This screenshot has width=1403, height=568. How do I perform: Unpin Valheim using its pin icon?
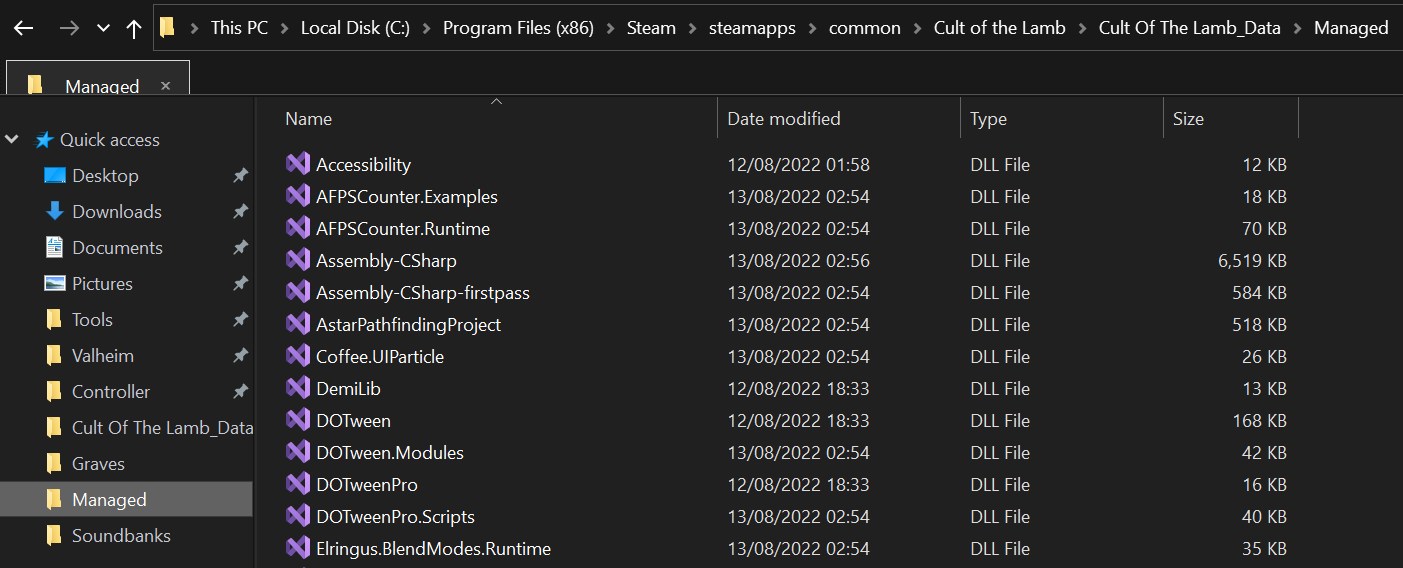pos(240,356)
